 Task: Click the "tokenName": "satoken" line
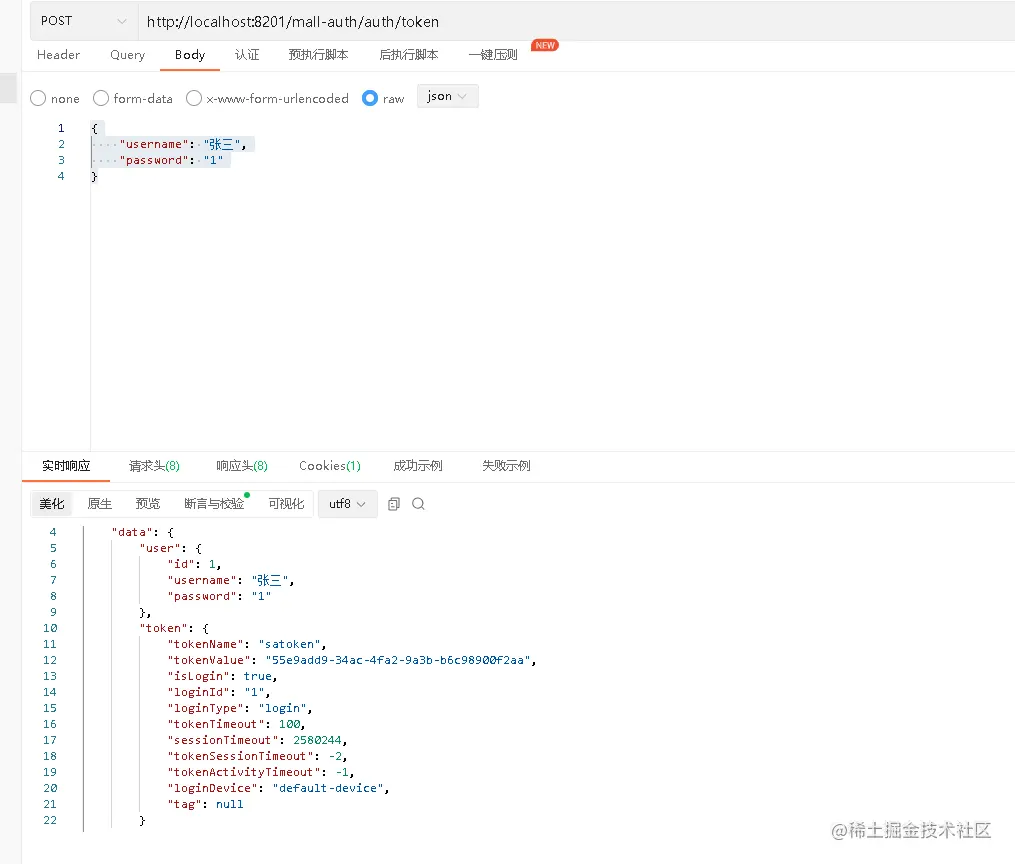pos(247,645)
